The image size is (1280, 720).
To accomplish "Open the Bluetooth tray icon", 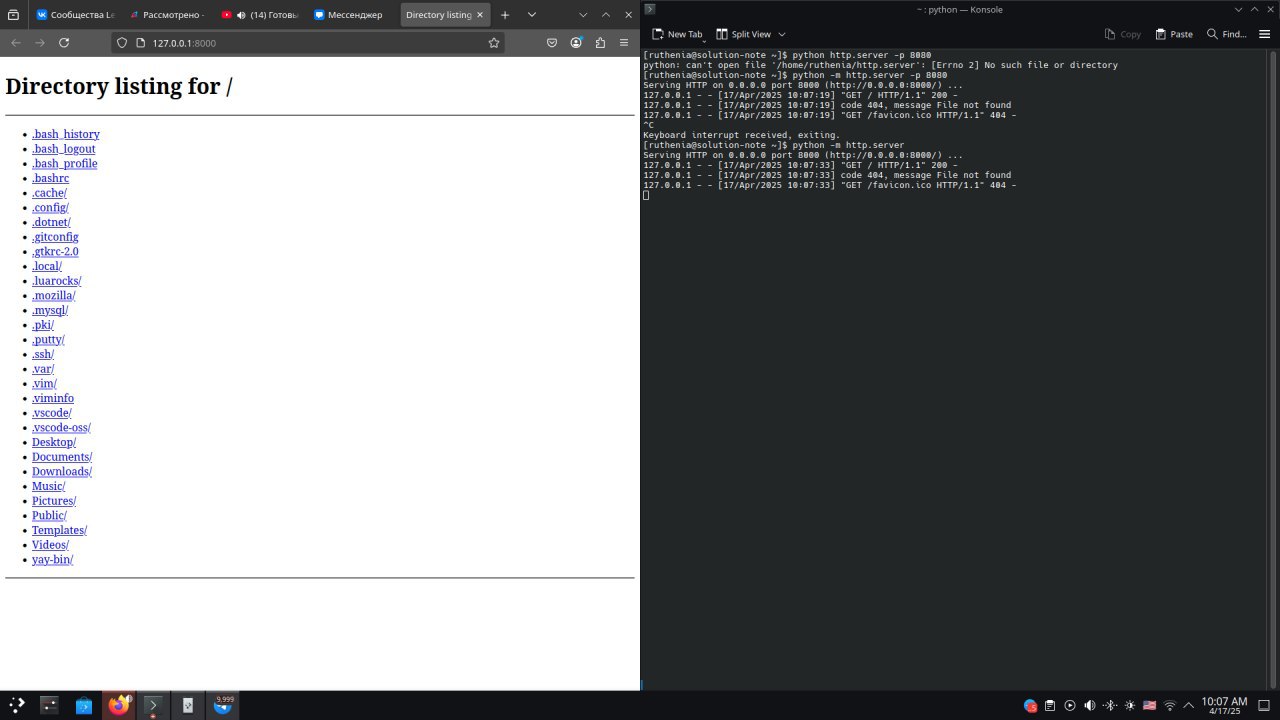I will 1110,706.
